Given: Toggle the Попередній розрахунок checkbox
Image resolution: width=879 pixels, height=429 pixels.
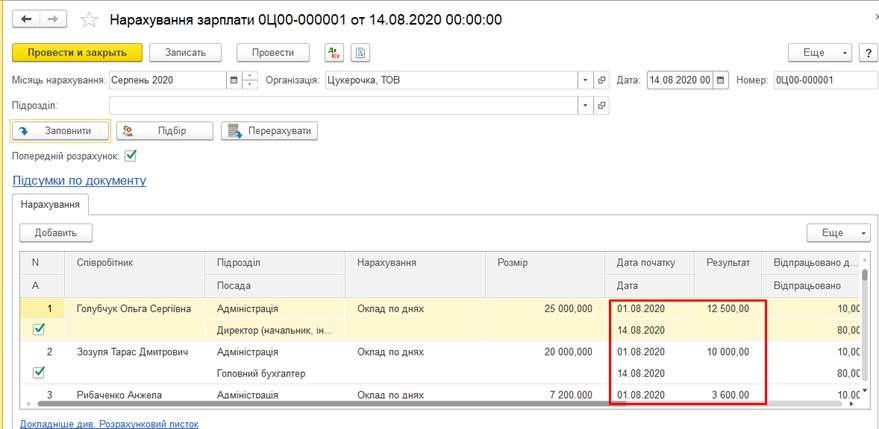Looking at the screenshot, I should [x=131, y=156].
